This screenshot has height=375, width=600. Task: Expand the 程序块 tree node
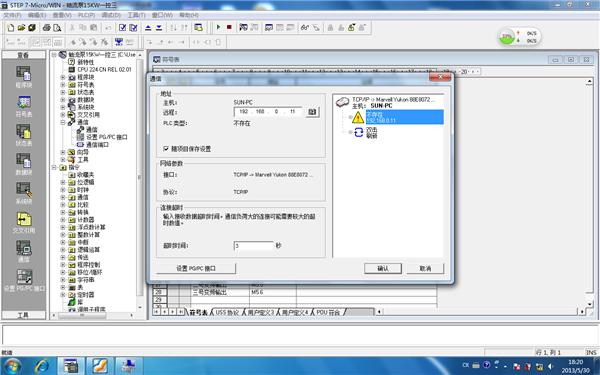point(63,77)
